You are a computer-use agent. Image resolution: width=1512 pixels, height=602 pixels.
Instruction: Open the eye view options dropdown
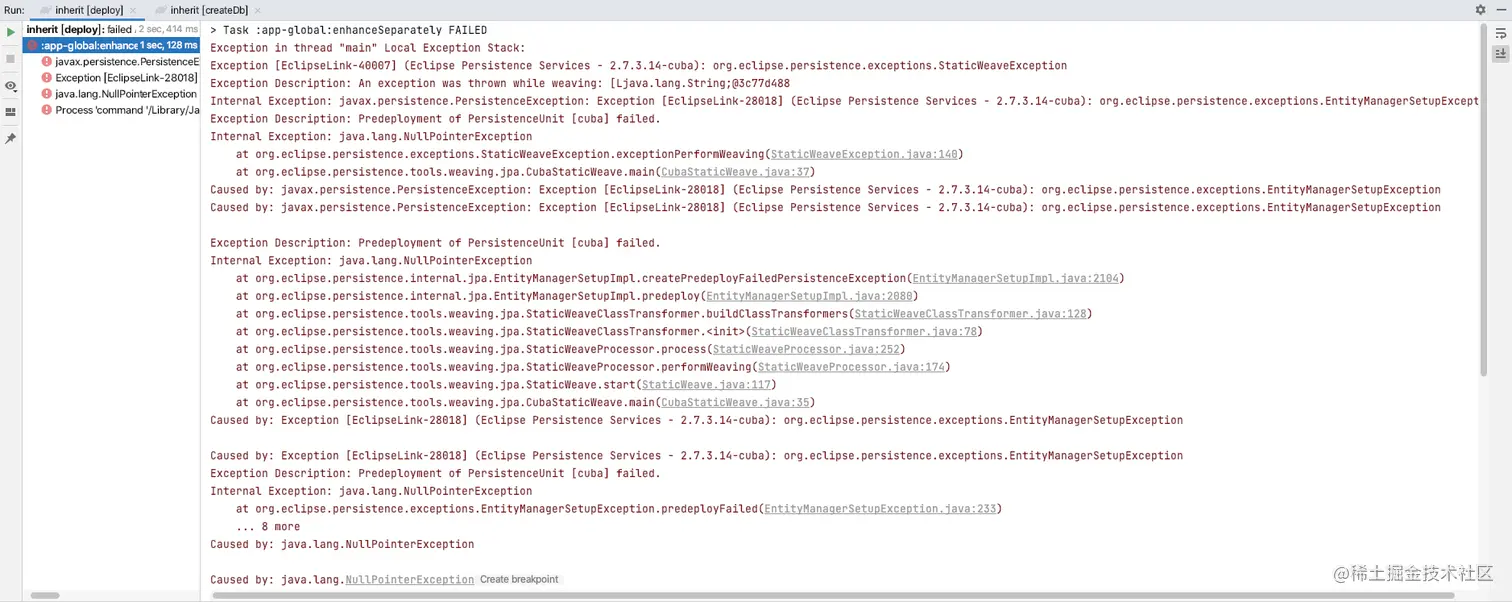(x=11, y=86)
